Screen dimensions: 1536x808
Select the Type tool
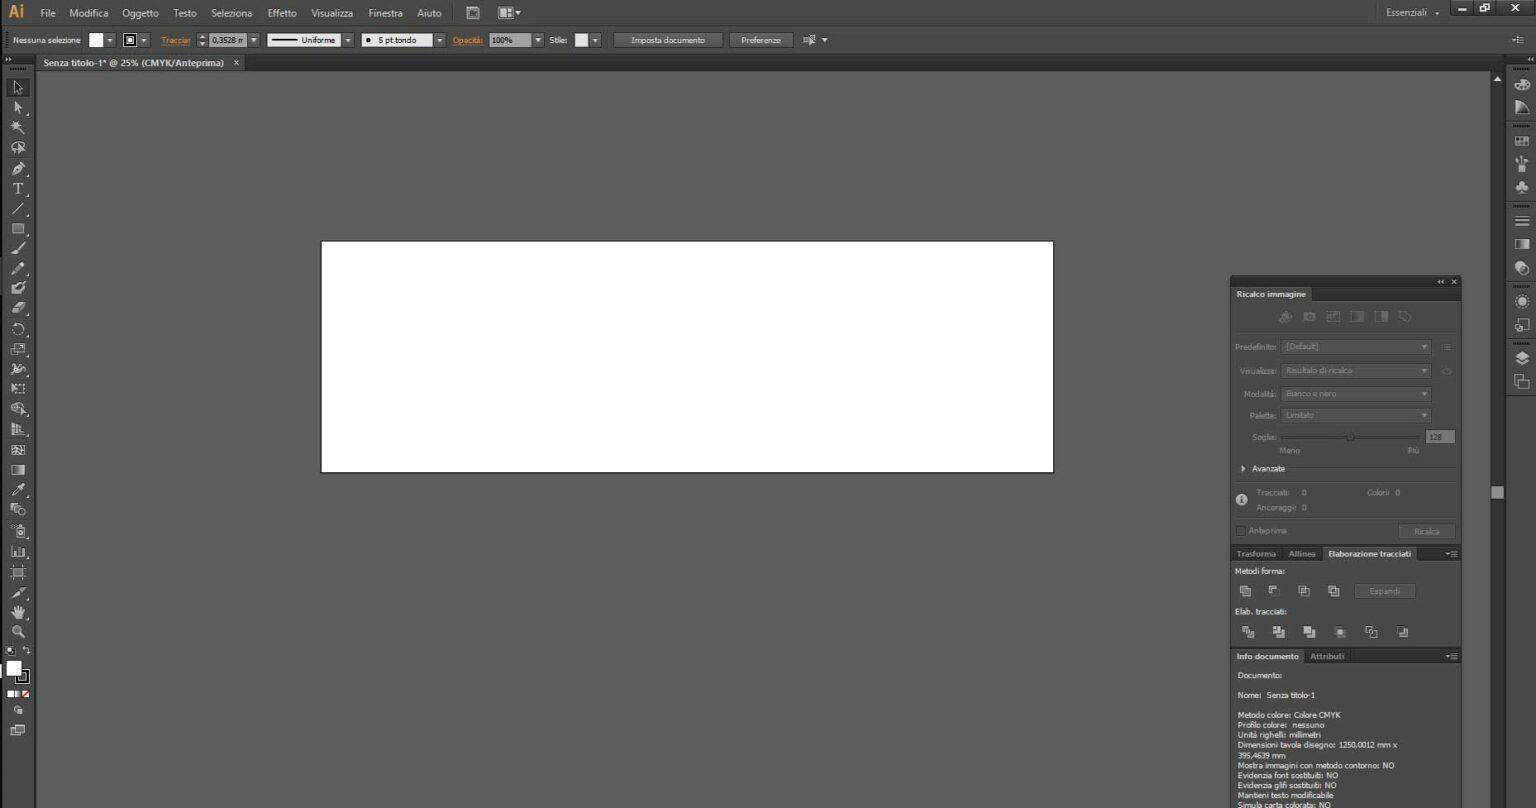[x=18, y=188]
